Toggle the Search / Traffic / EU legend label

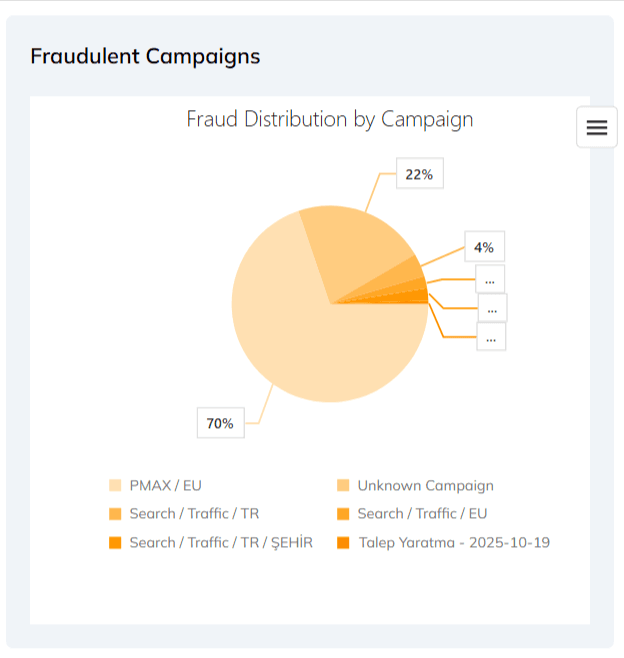422,514
